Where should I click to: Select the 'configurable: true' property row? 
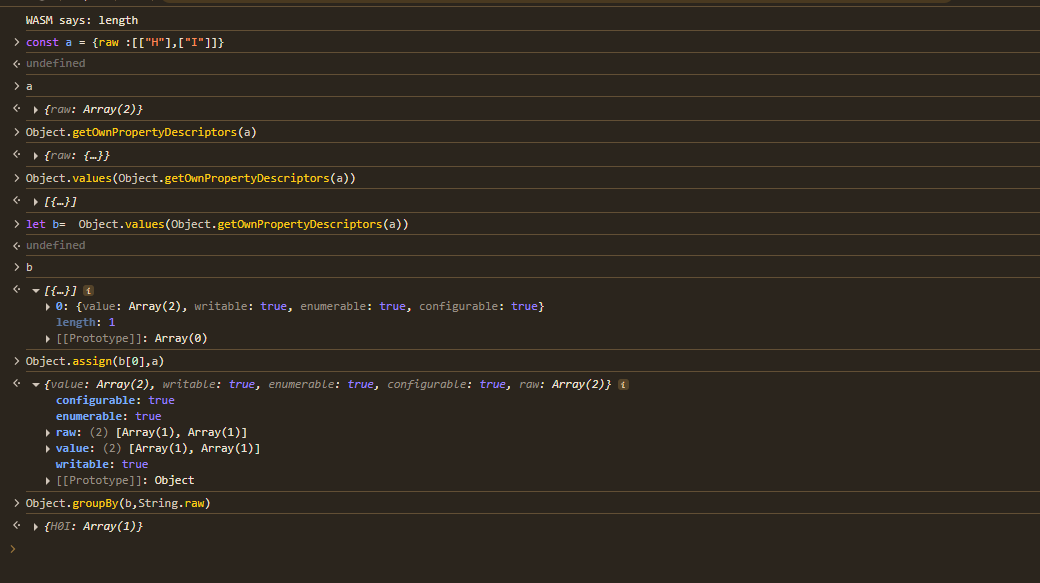coord(115,400)
